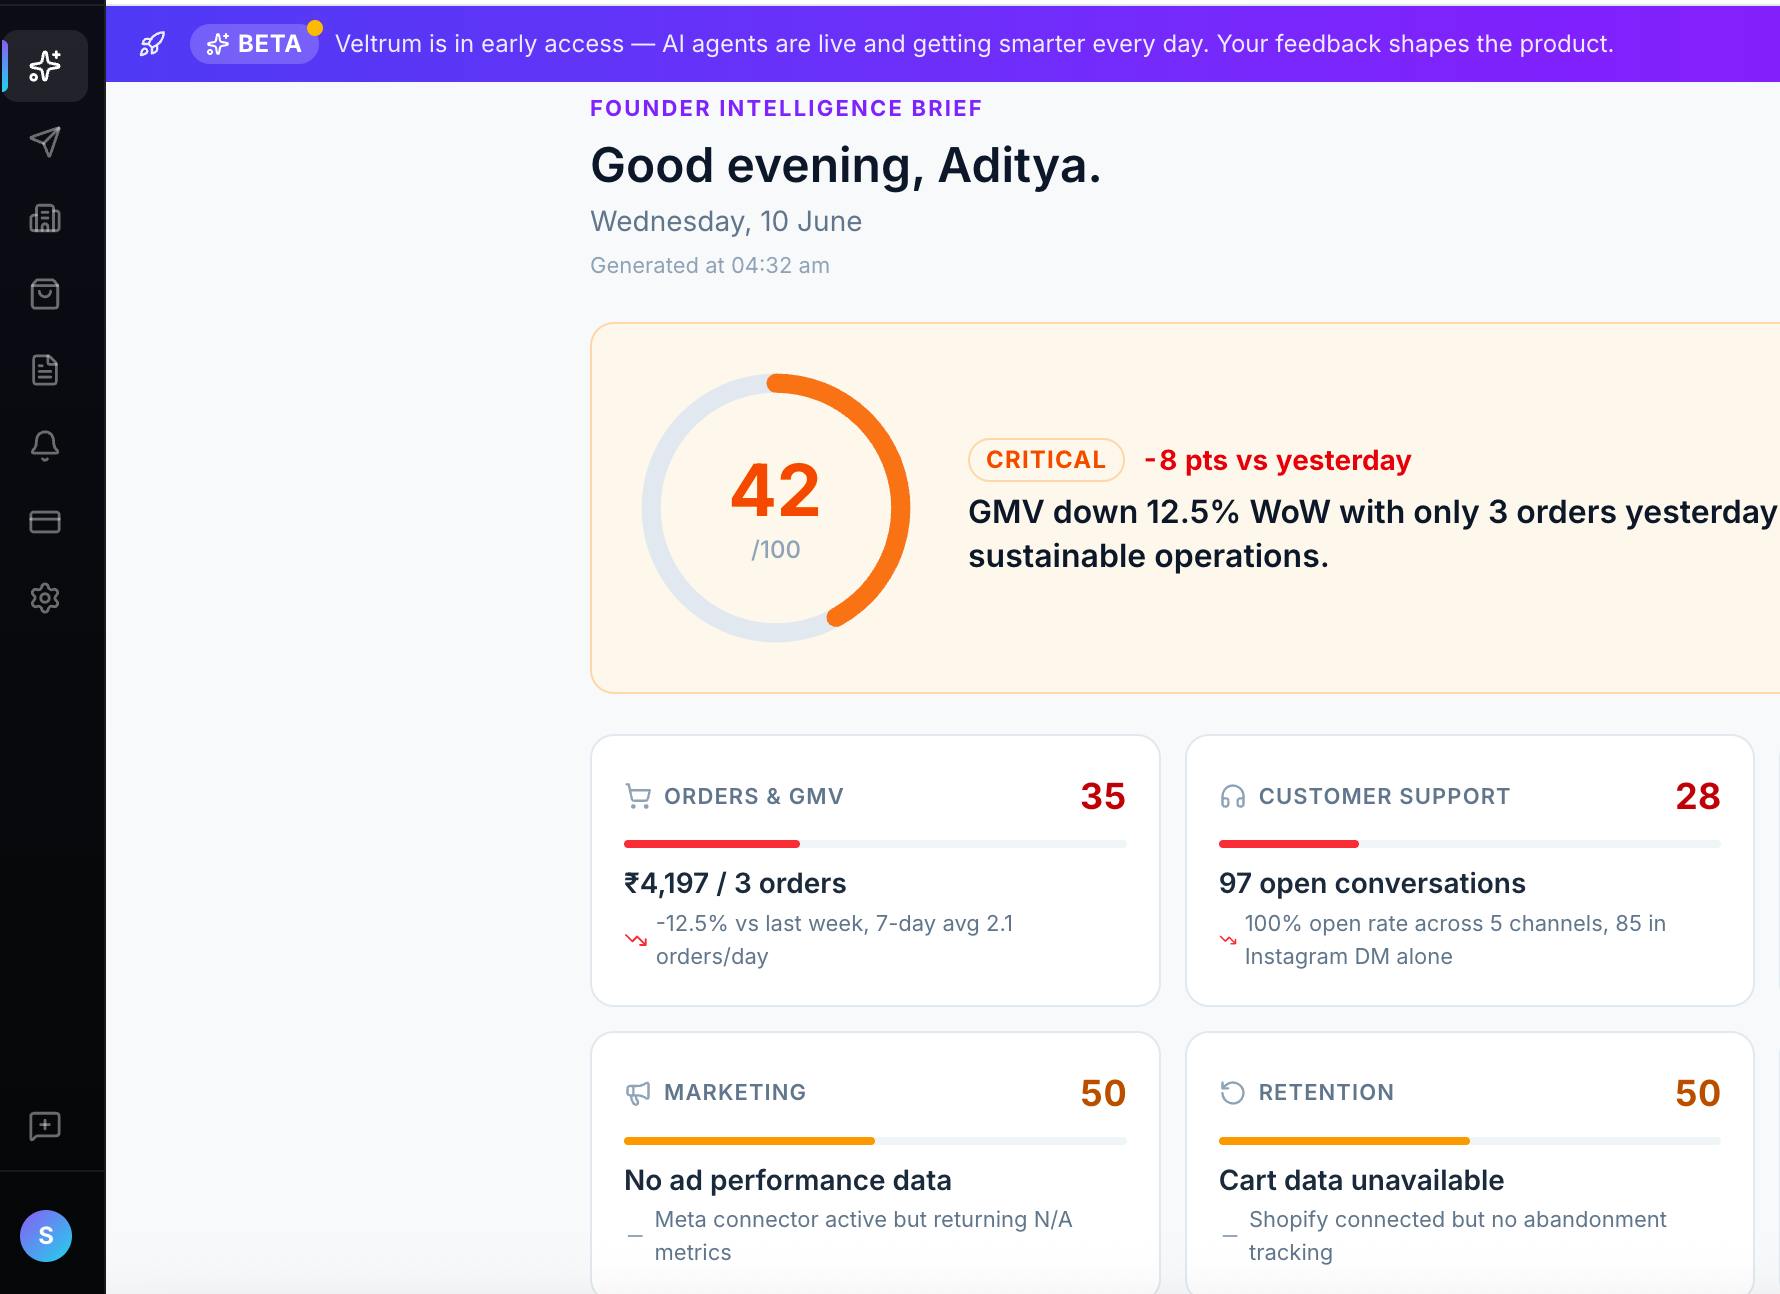Open the AI sparkles sidebar icon

coord(45,66)
